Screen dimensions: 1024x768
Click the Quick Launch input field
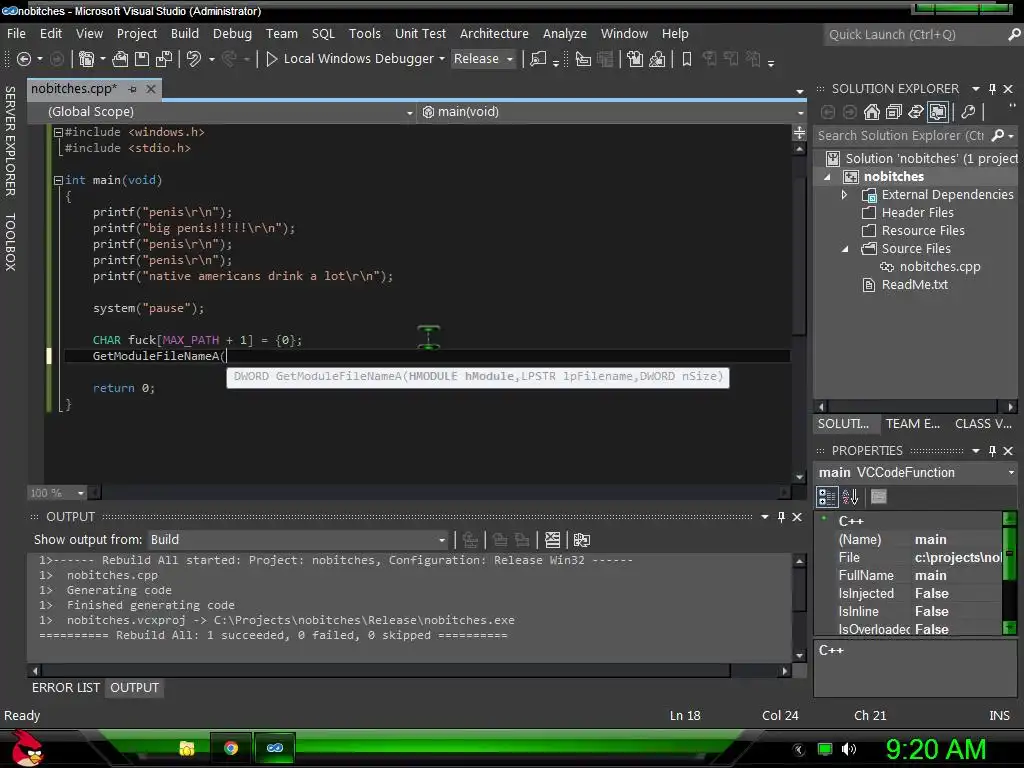pos(914,35)
